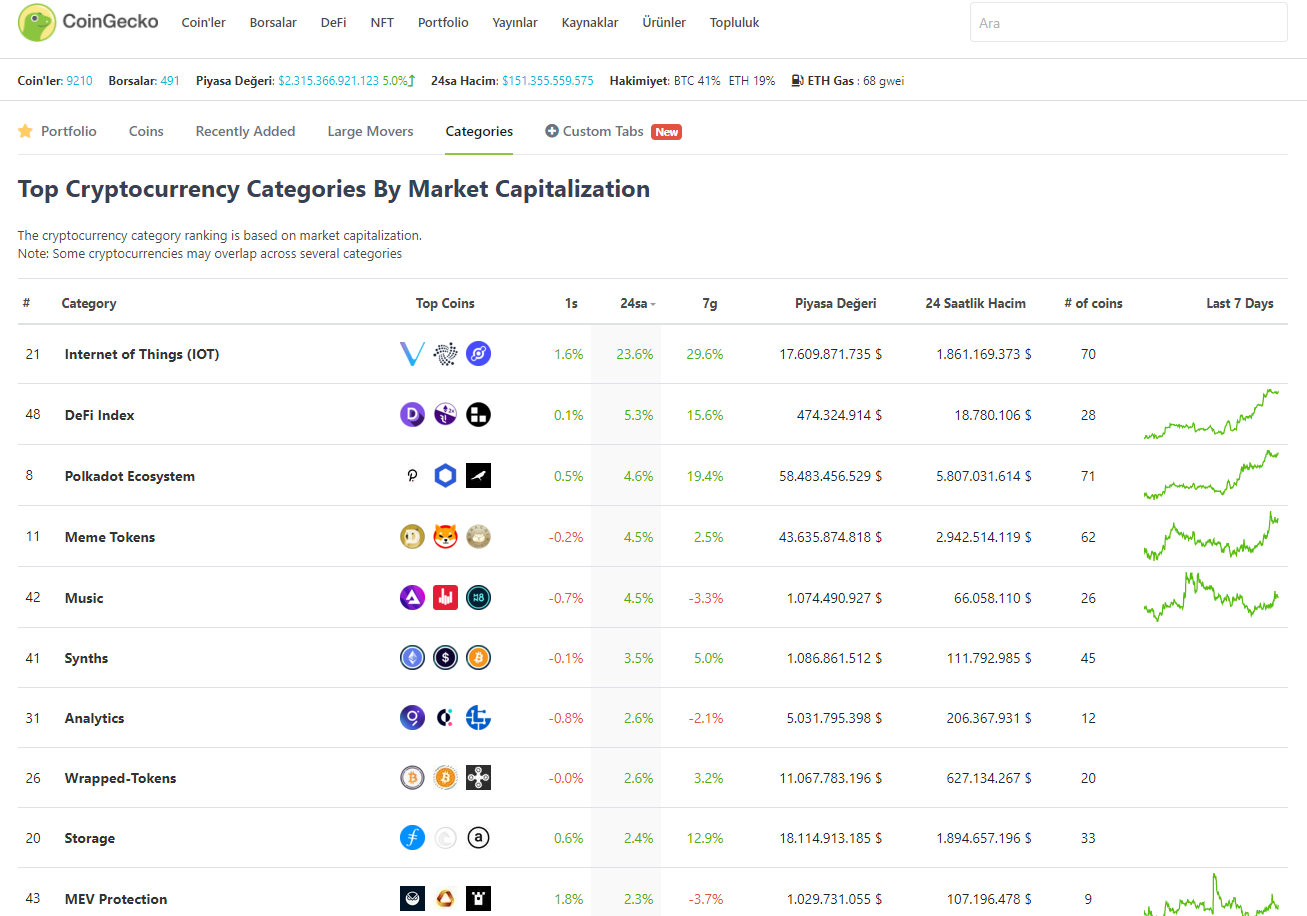Image resolution: width=1307 pixels, height=916 pixels.
Task: Click the black squares icon in DeFi Index row
Action: (478, 415)
